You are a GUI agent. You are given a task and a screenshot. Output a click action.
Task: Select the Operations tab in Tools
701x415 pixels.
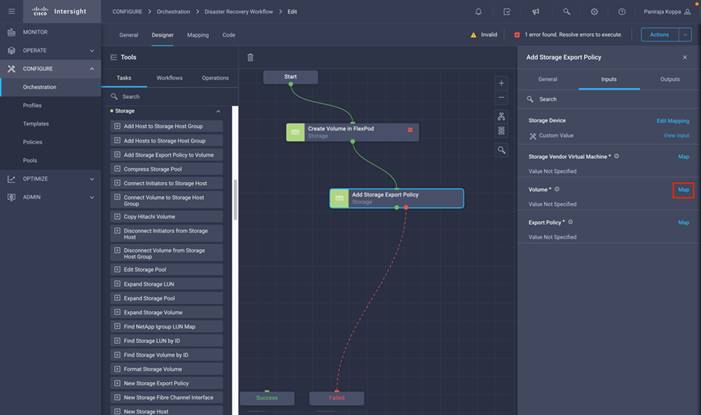tap(215, 78)
